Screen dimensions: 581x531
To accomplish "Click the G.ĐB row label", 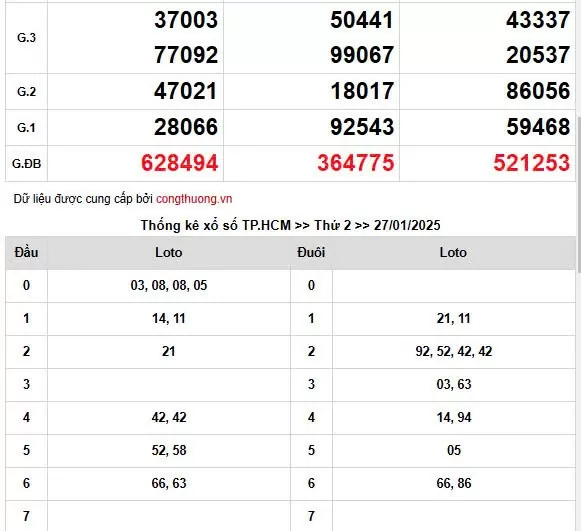I will (x=26, y=163).
